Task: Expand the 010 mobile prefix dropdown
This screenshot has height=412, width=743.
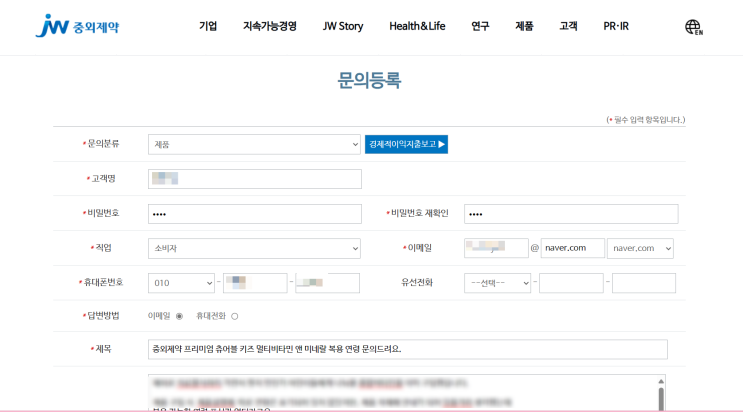Action: (x=181, y=283)
